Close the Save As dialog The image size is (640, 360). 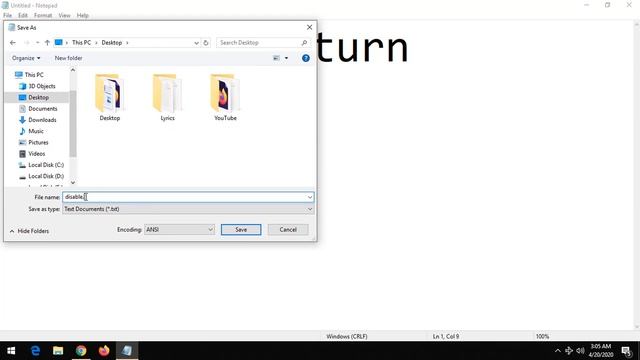pyautogui.click(x=309, y=27)
